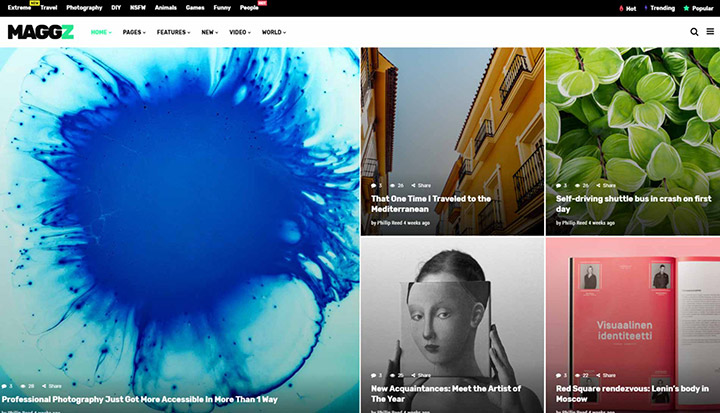Open 'Self-driving shuttle bus in crash' headline
The height and width of the screenshot is (413, 720).
click(x=634, y=204)
